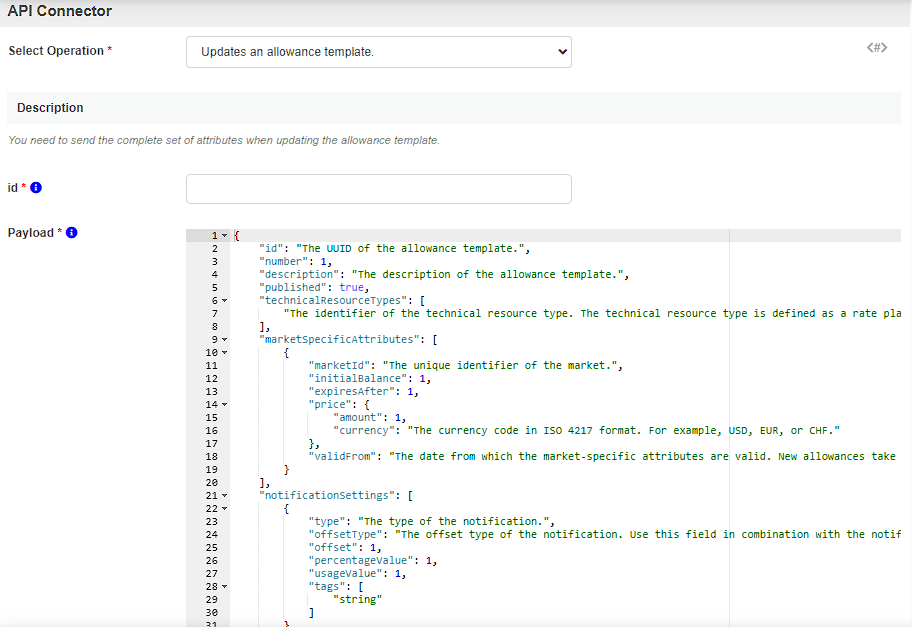Collapse notificationSettings fold arrow on line 21
The width and height of the screenshot is (912, 627).
tap(225, 496)
